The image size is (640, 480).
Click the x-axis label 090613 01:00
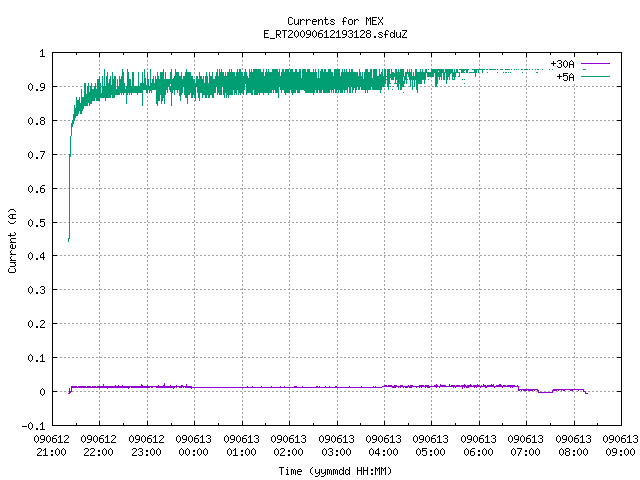[x=241, y=445]
